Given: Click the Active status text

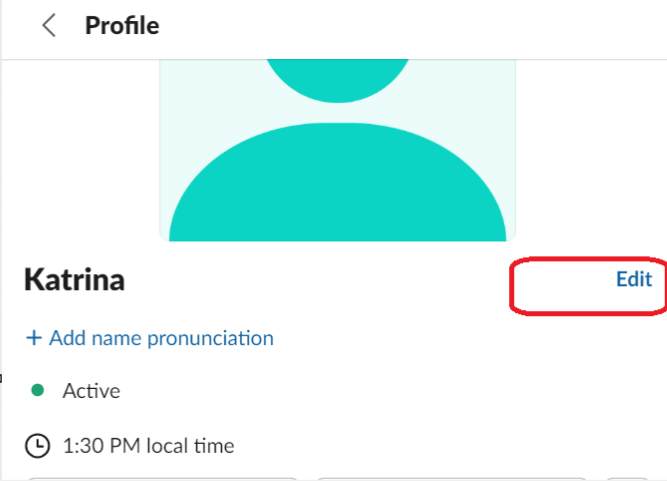Looking at the screenshot, I should click(x=91, y=390).
